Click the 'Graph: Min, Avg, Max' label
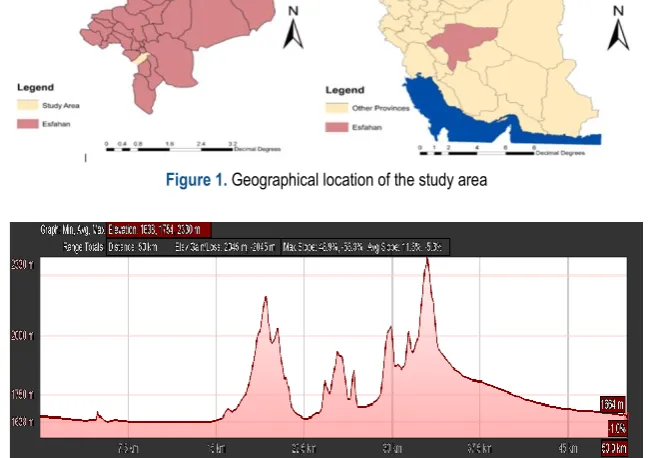649x458 pixels. tap(72, 229)
